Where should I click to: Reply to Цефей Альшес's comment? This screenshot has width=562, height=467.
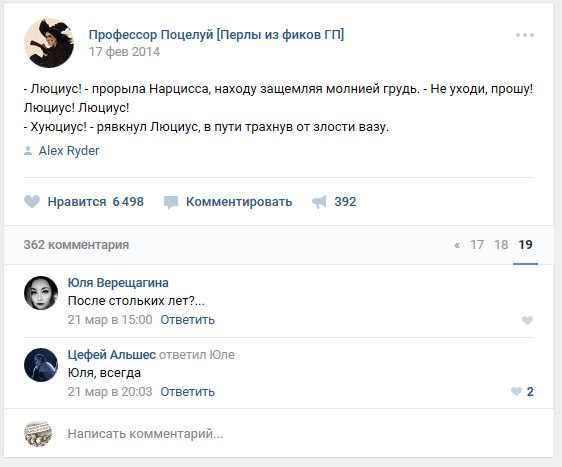(x=187, y=392)
